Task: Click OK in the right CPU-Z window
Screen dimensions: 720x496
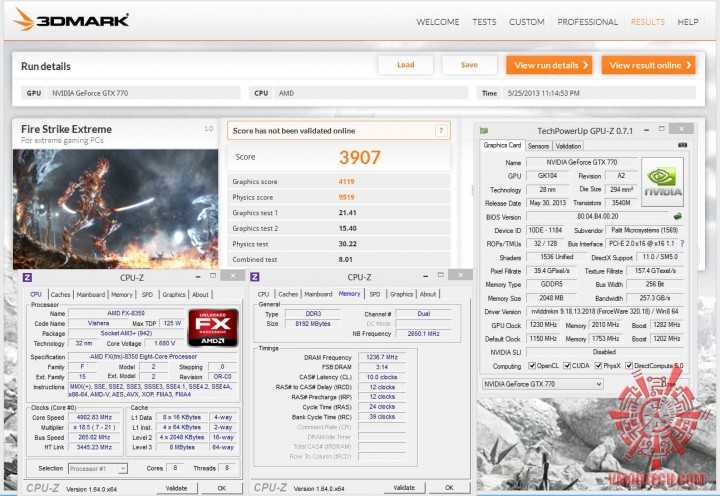Action: pos(449,488)
